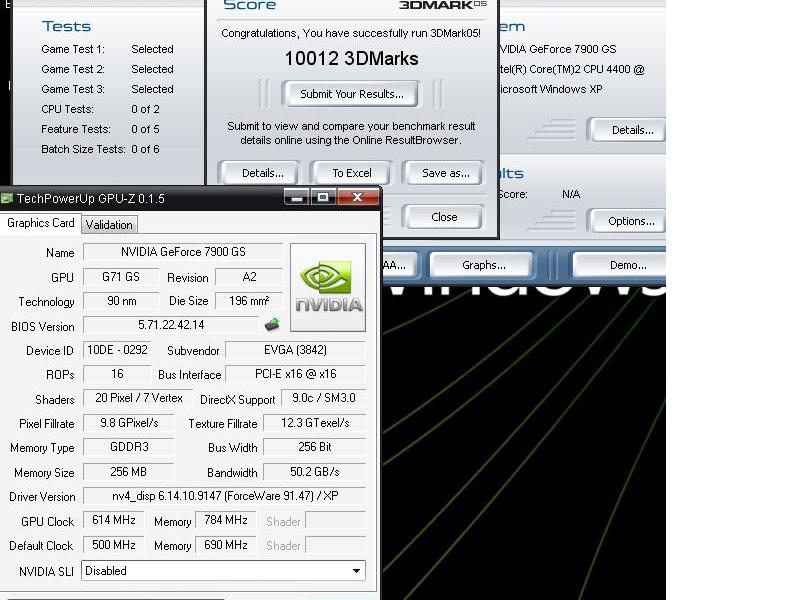Click the Game Test 3 Selected value
The image size is (800, 600).
click(x=153, y=89)
